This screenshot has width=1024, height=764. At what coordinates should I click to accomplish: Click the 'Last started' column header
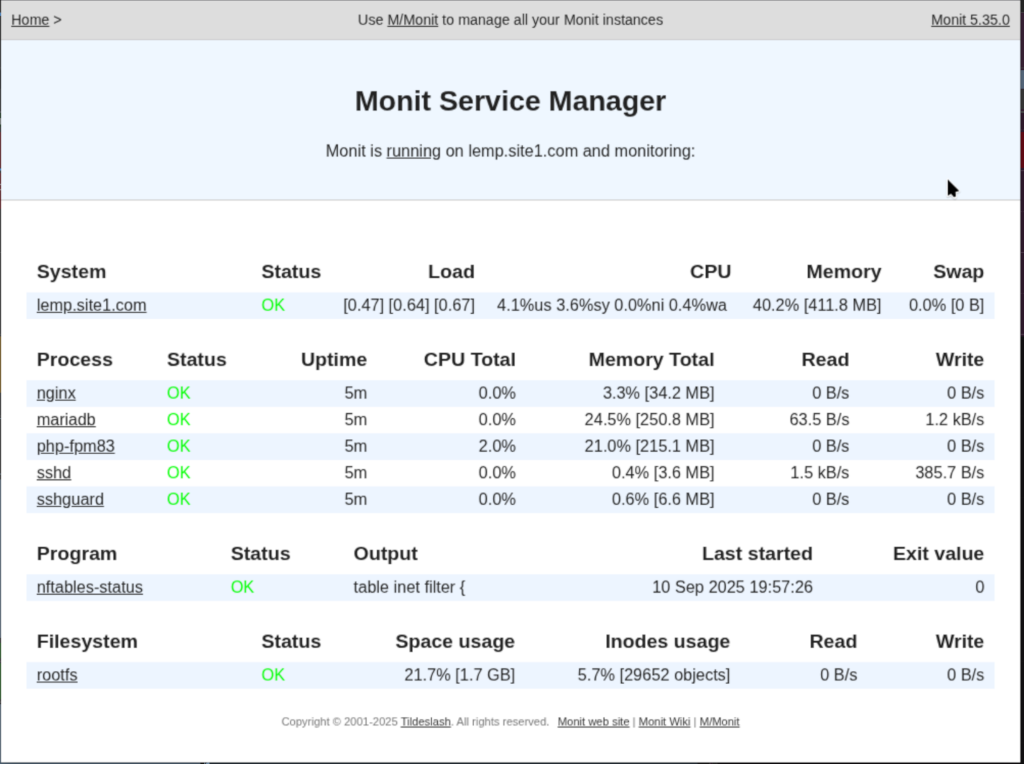(x=757, y=554)
